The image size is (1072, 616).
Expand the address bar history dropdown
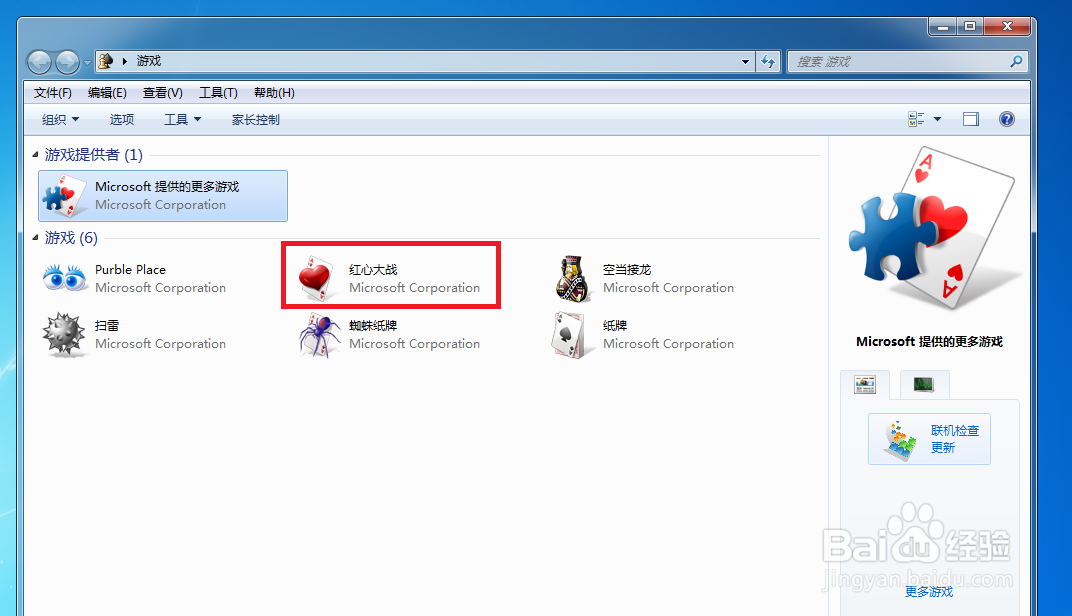(745, 62)
